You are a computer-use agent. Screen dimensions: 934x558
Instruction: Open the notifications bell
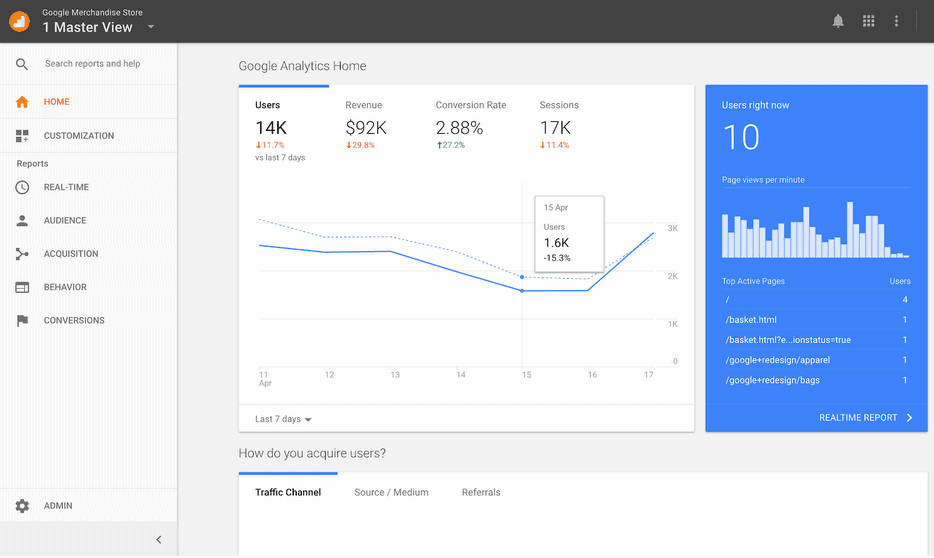838,21
